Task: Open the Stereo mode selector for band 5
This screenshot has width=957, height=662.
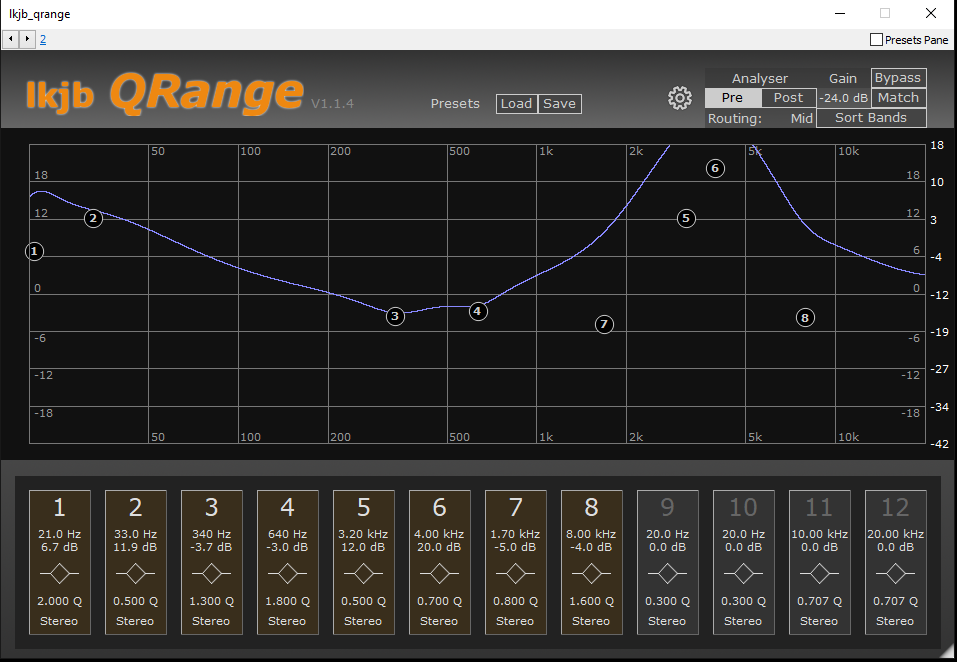Action: click(363, 621)
